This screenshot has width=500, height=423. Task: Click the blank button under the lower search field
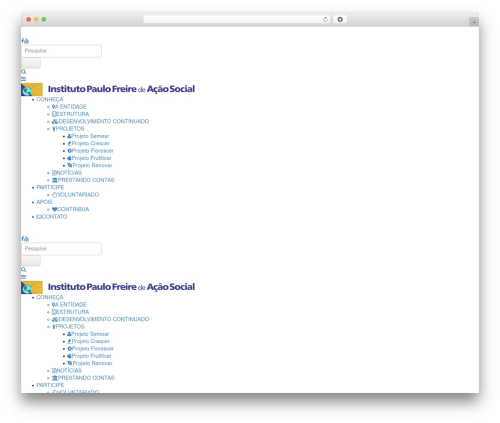tap(31, 261)
